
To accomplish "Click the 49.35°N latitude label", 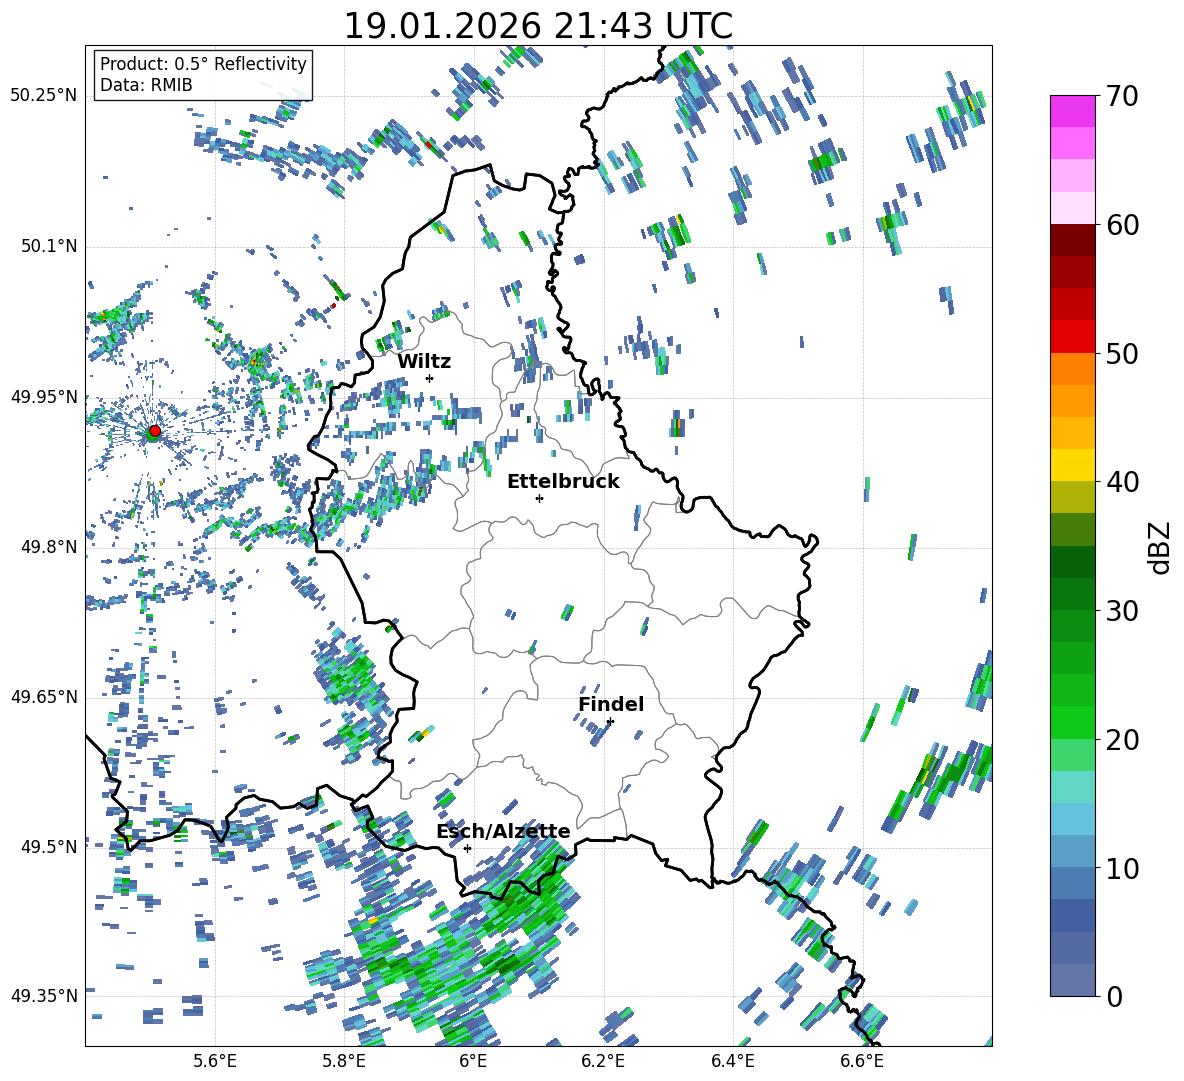I will click(x=44, y=996).
